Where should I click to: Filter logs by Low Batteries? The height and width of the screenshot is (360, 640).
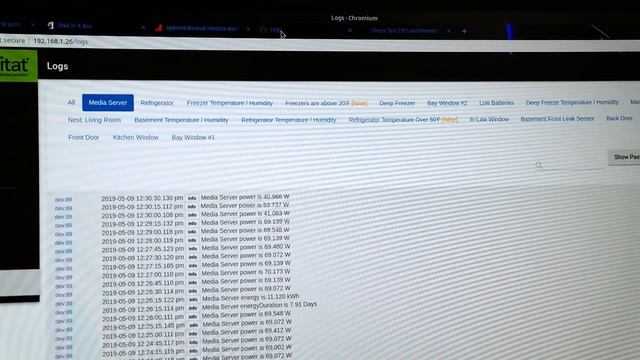pos(496,103)
